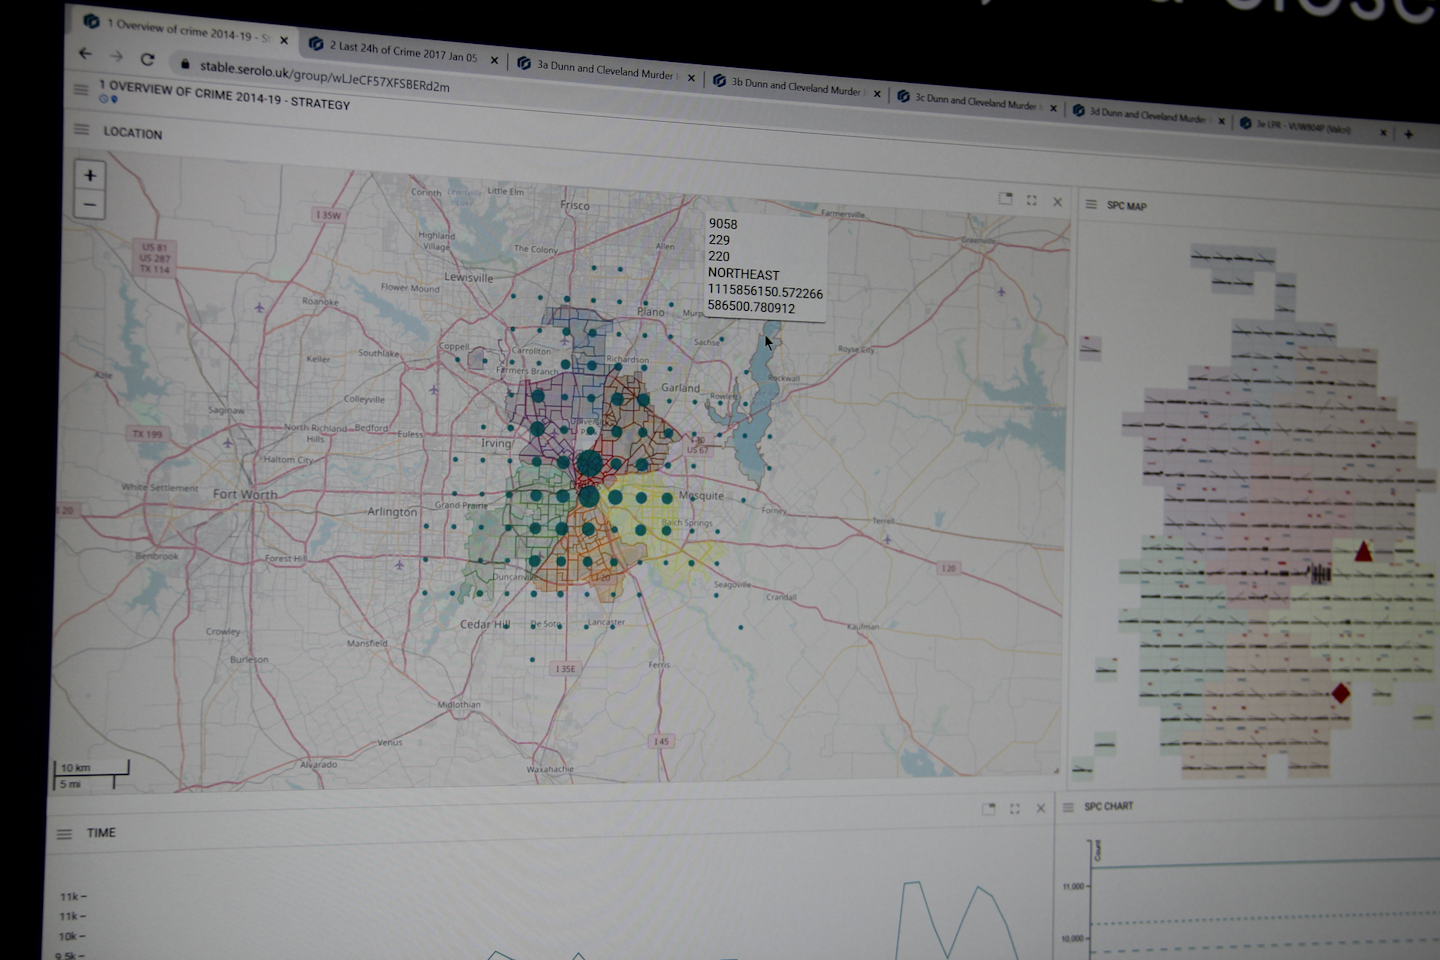Screen dimensions: 1440x960
Task: Close the '3c Dunn and Cleveland Murder' tab
Action: click(x=1053, y=108)
